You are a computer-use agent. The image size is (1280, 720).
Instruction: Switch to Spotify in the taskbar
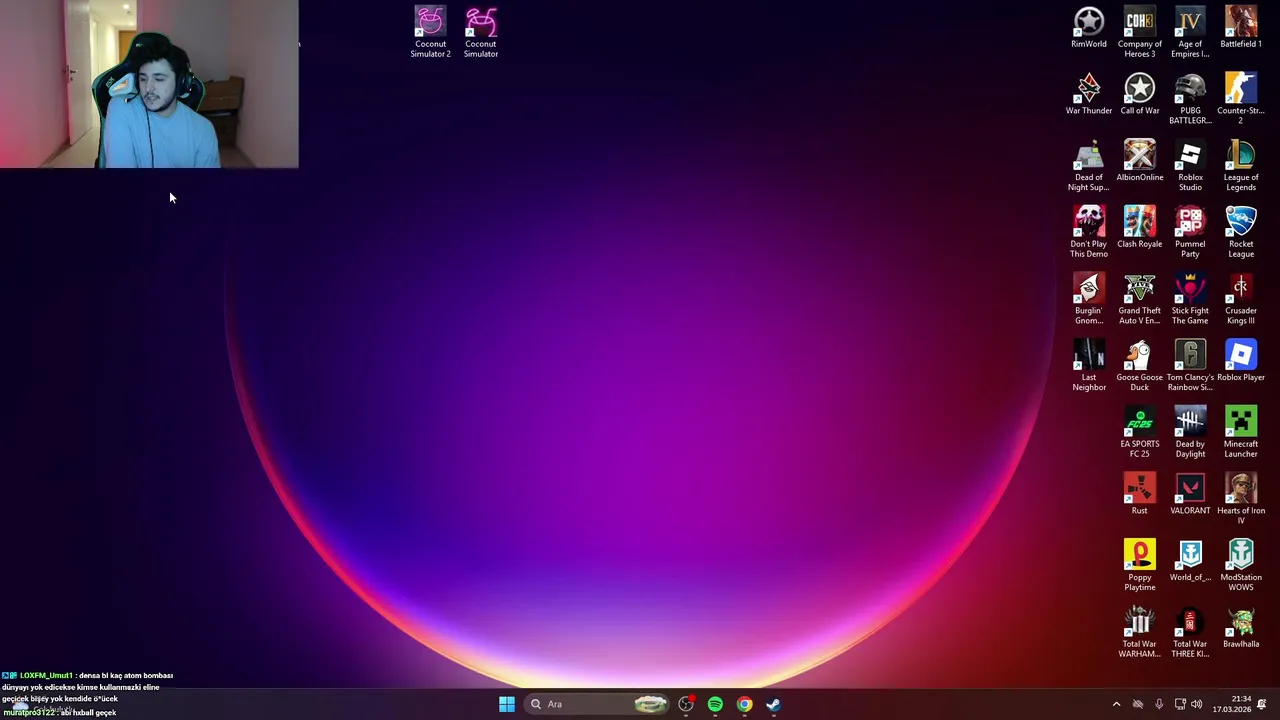pos(715,704)
